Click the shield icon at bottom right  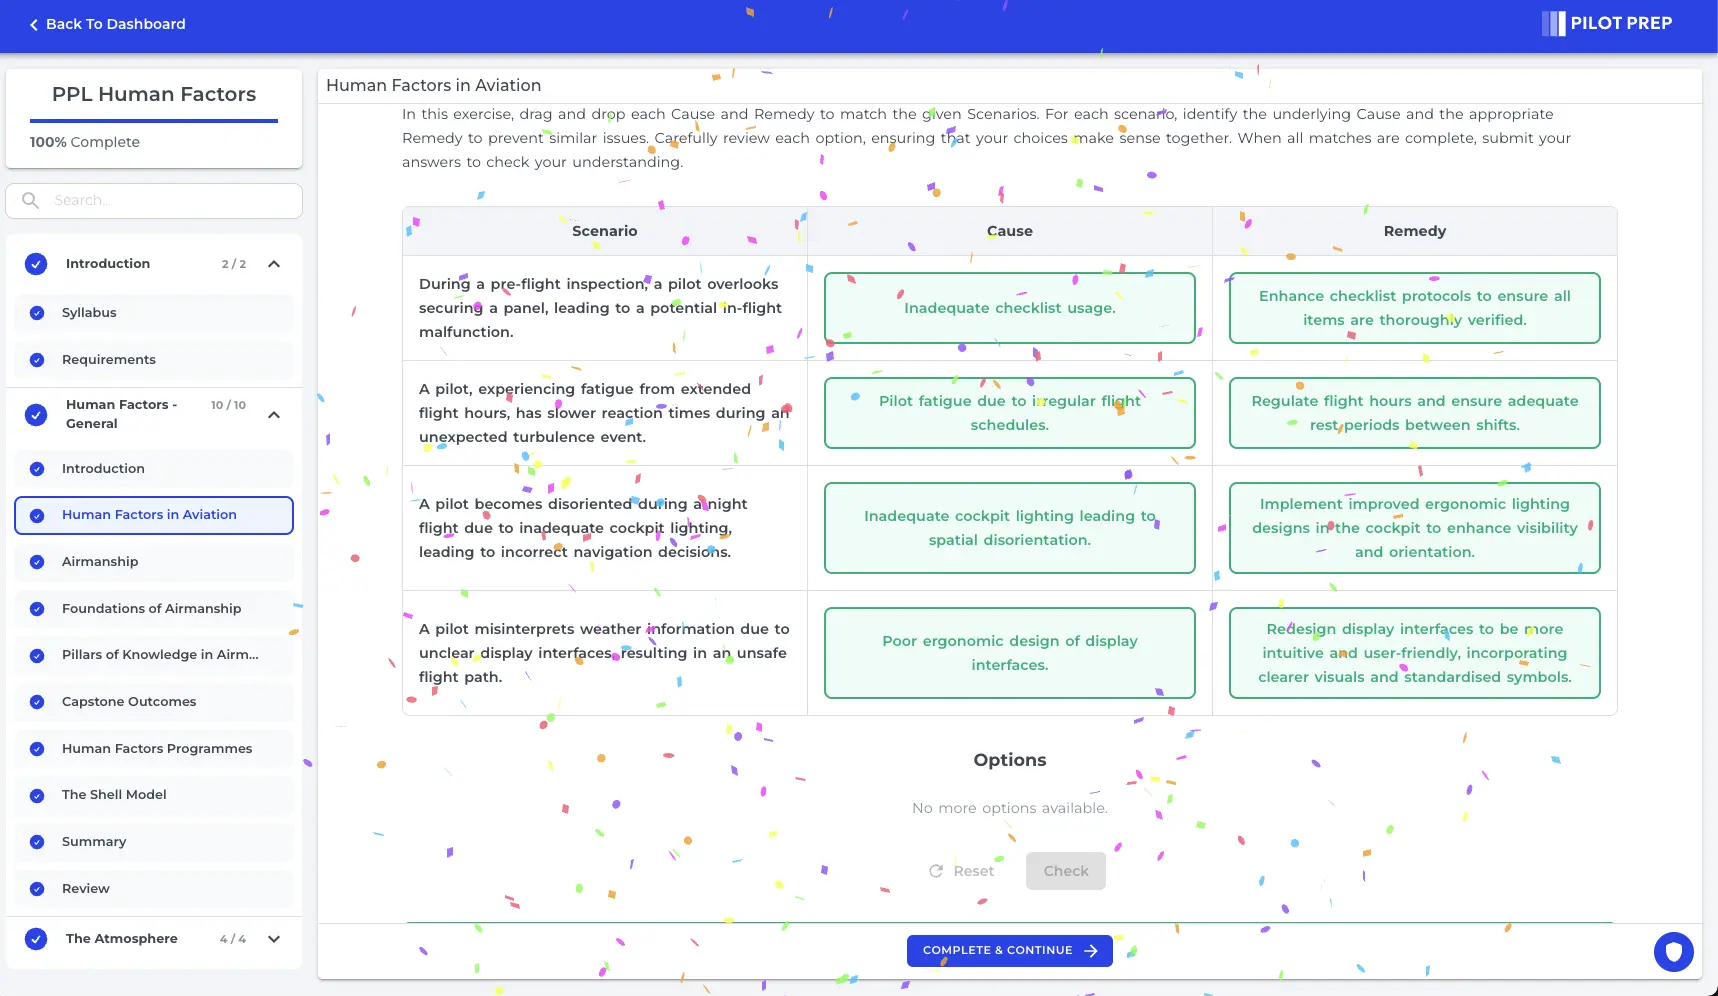coord(1673,952)
